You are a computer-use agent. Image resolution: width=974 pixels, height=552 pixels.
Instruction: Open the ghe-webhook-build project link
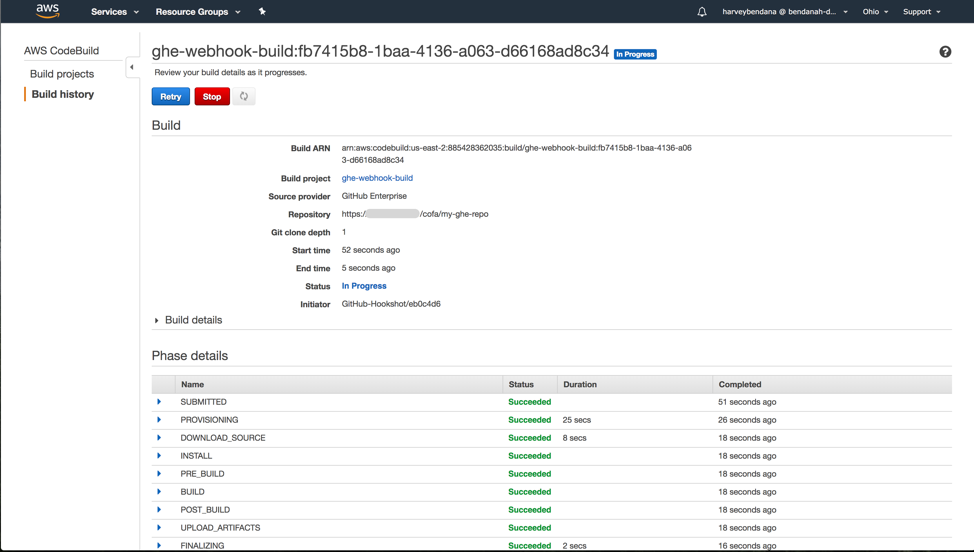pyautogui.click(x=377, y=178)
